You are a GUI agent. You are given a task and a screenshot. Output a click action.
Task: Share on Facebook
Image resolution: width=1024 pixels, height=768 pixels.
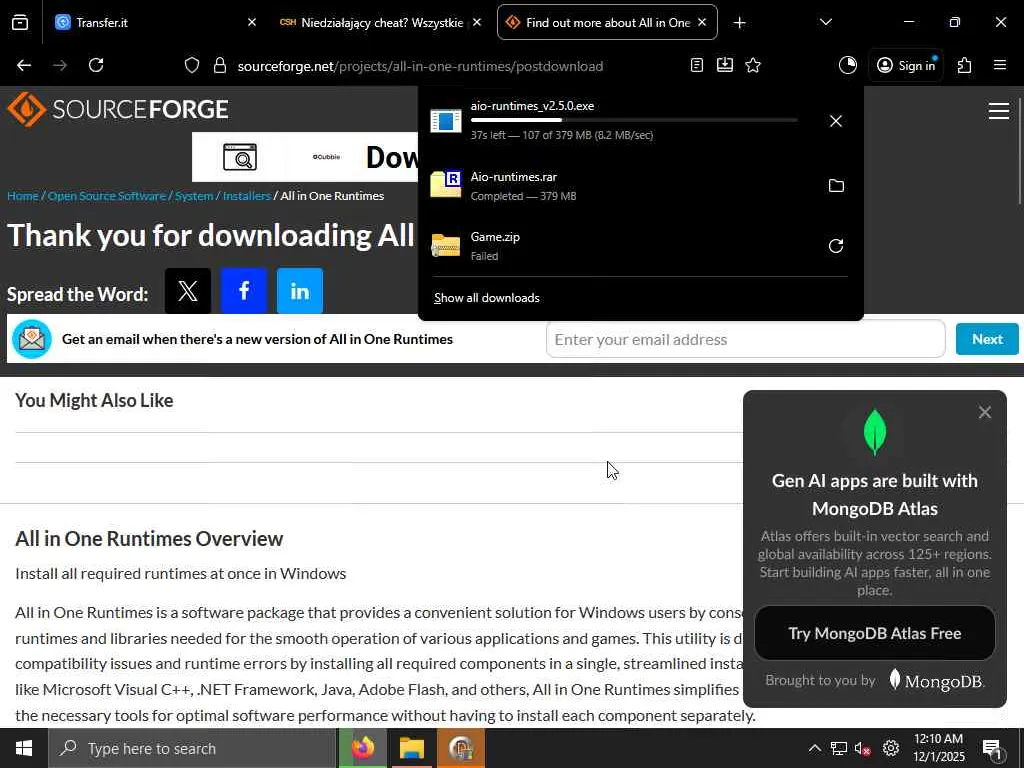[244, 291]
